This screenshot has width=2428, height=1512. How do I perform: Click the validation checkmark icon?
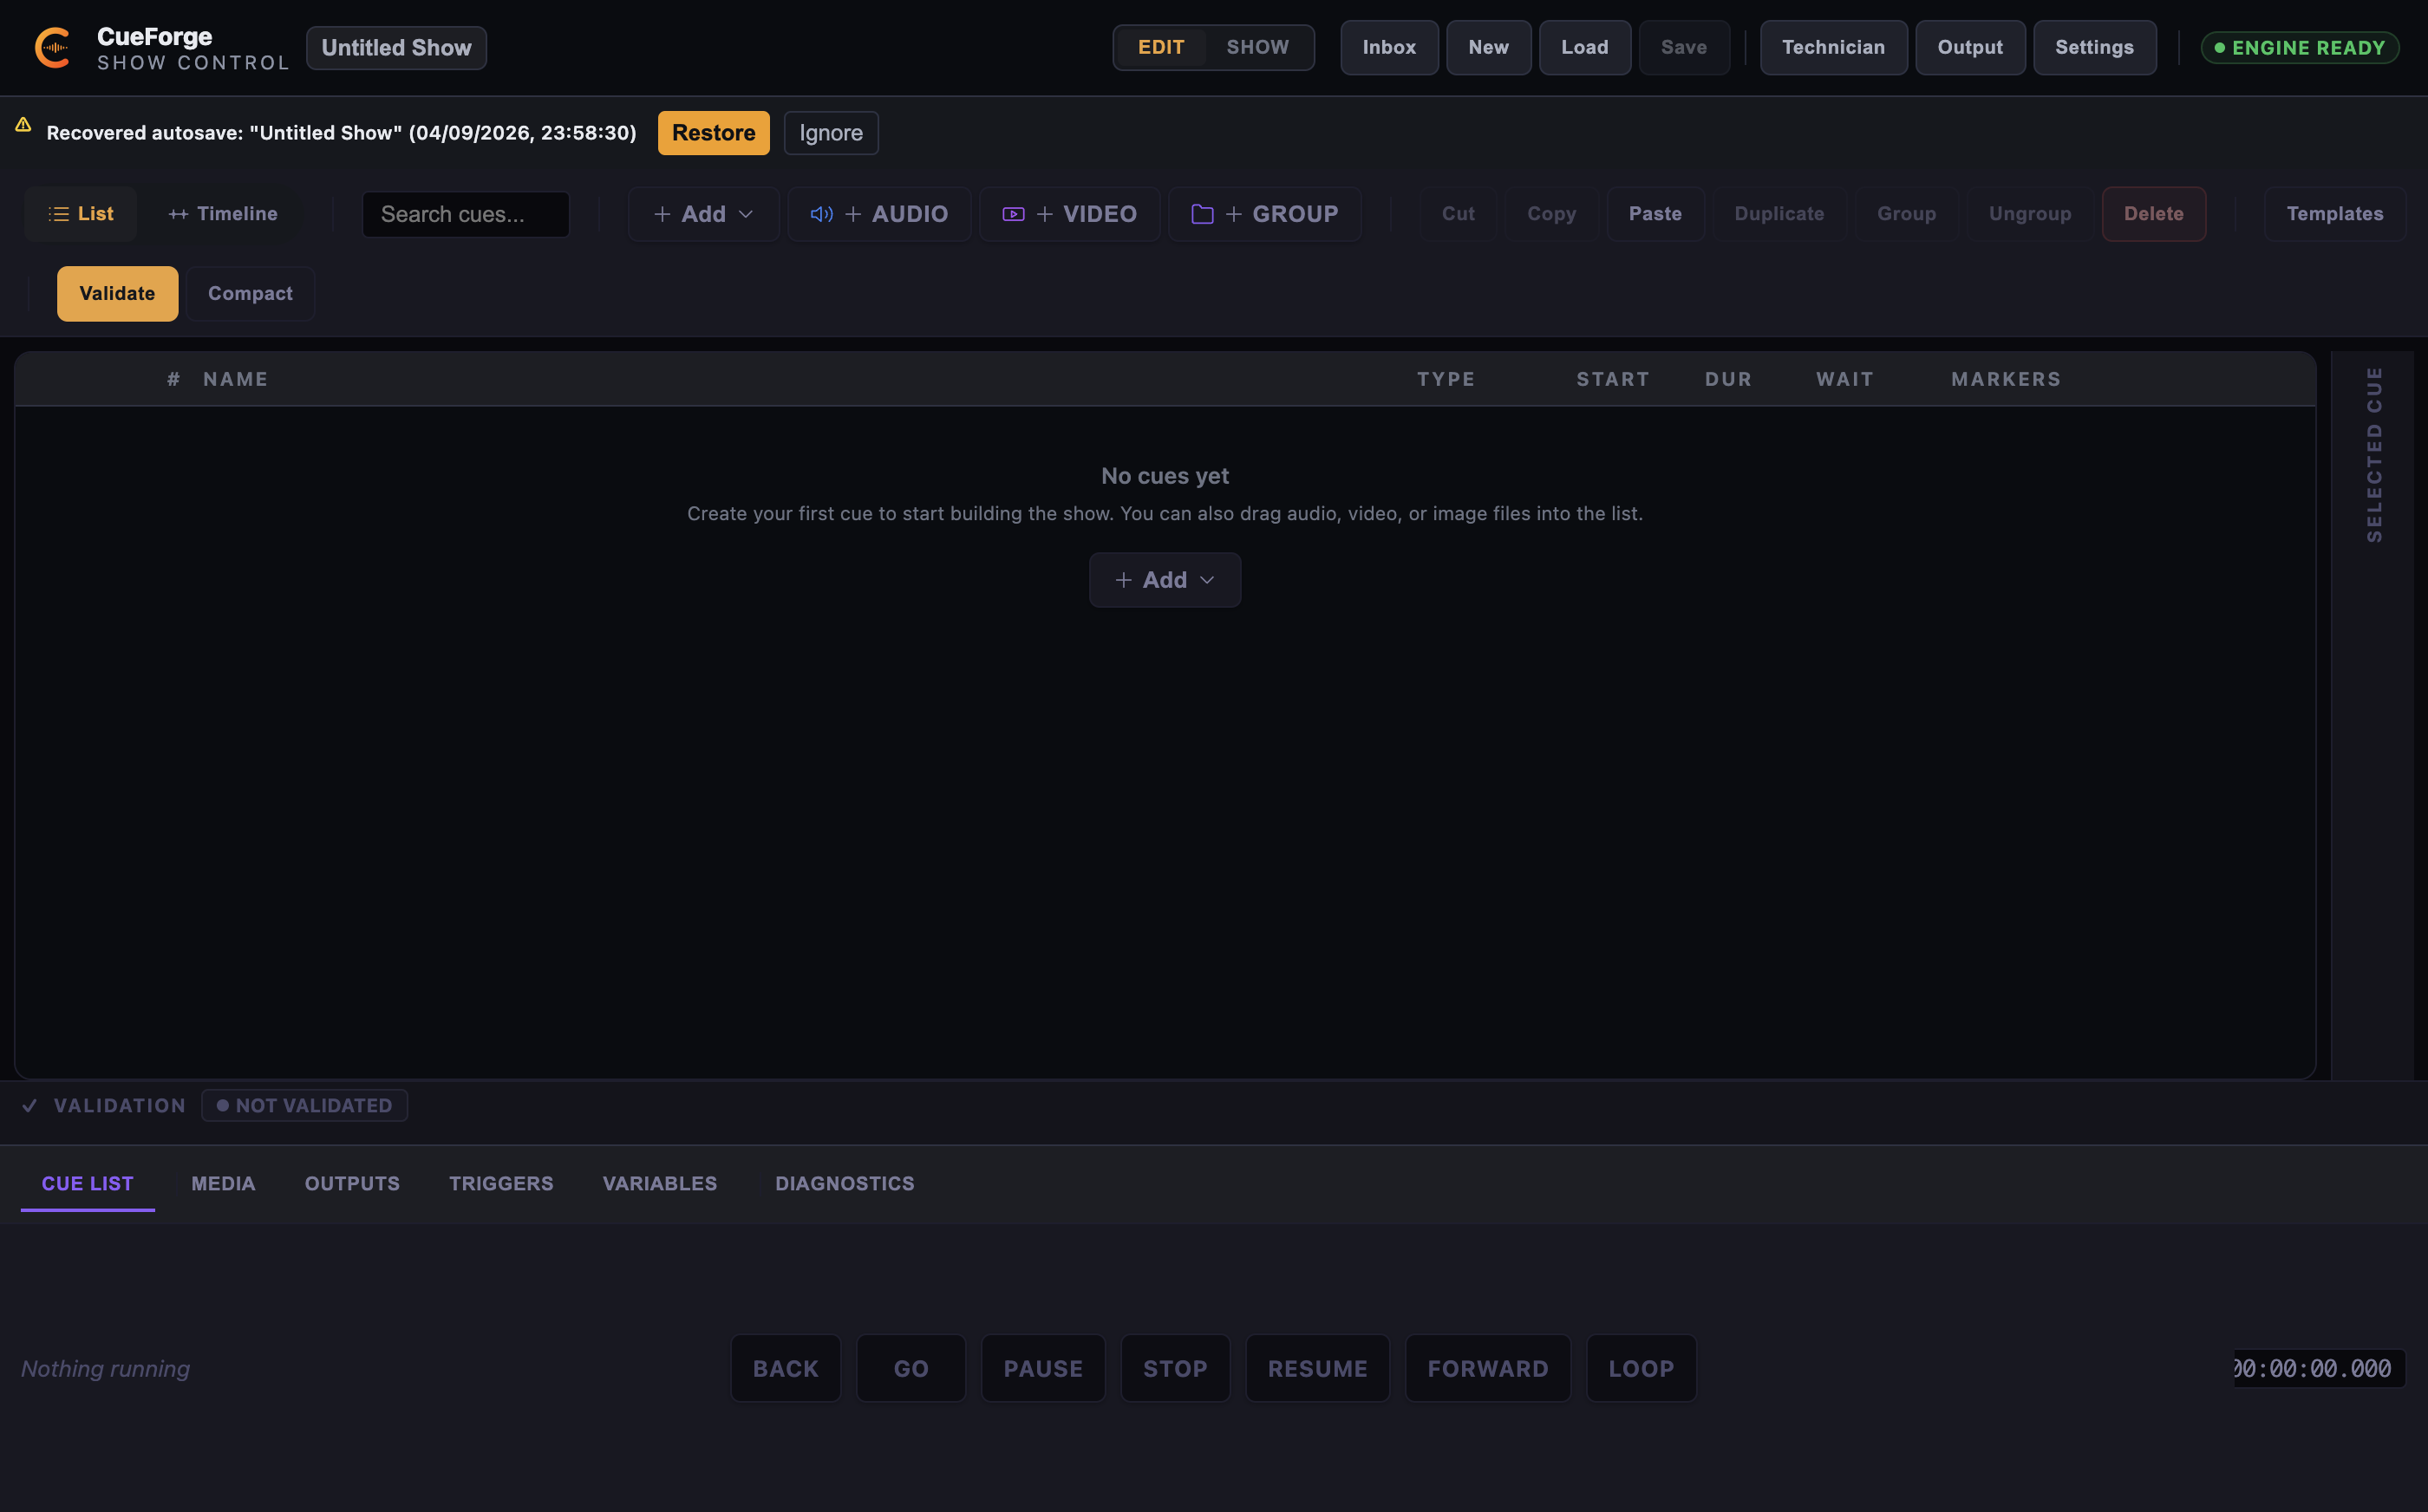30,1105
